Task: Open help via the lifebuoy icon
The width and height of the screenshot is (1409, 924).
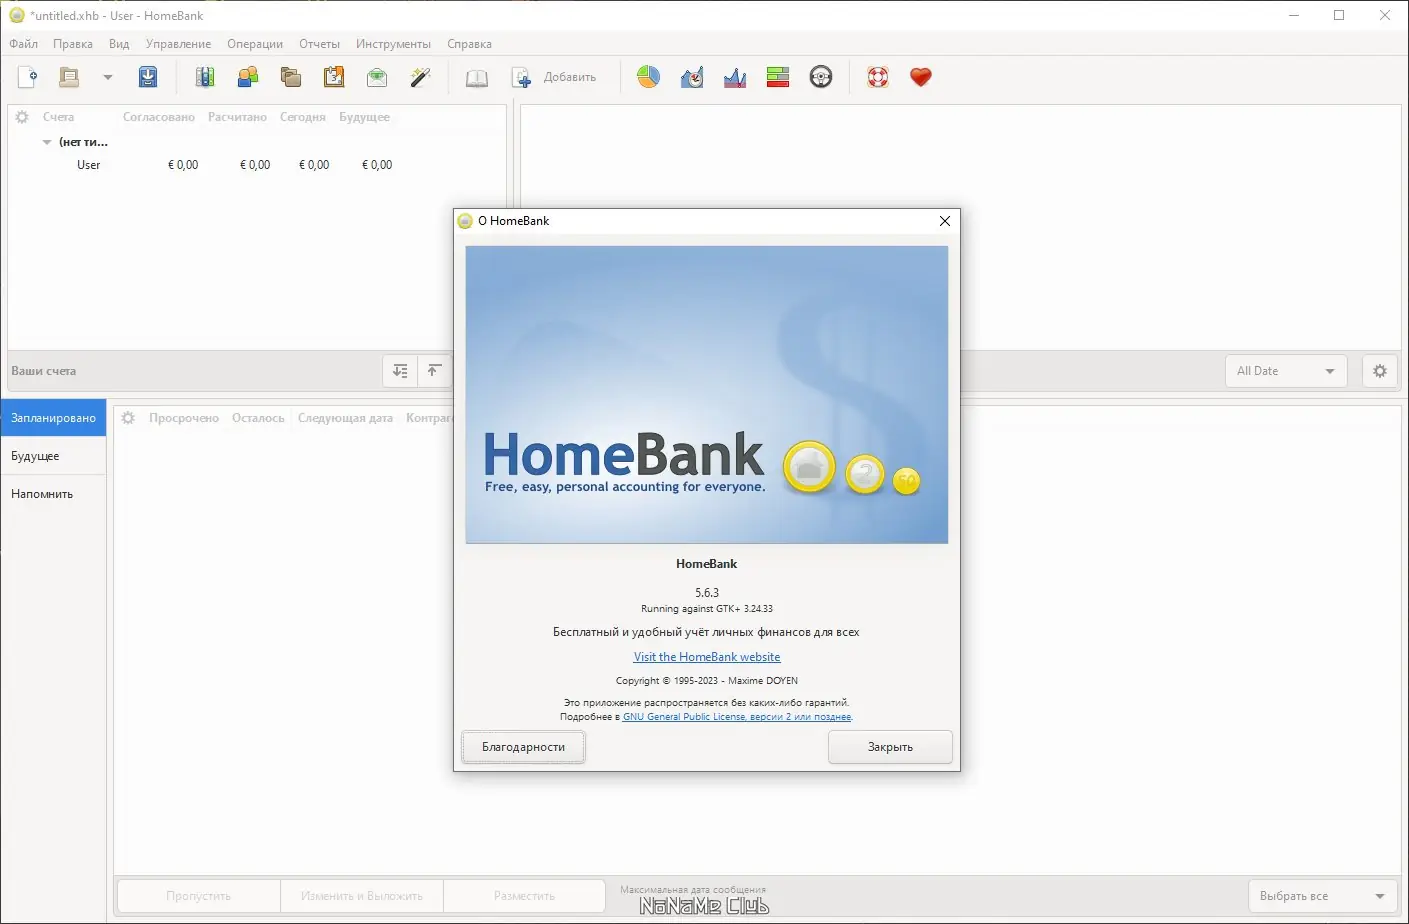Action: pyautogui.click(x=878, y=77)
